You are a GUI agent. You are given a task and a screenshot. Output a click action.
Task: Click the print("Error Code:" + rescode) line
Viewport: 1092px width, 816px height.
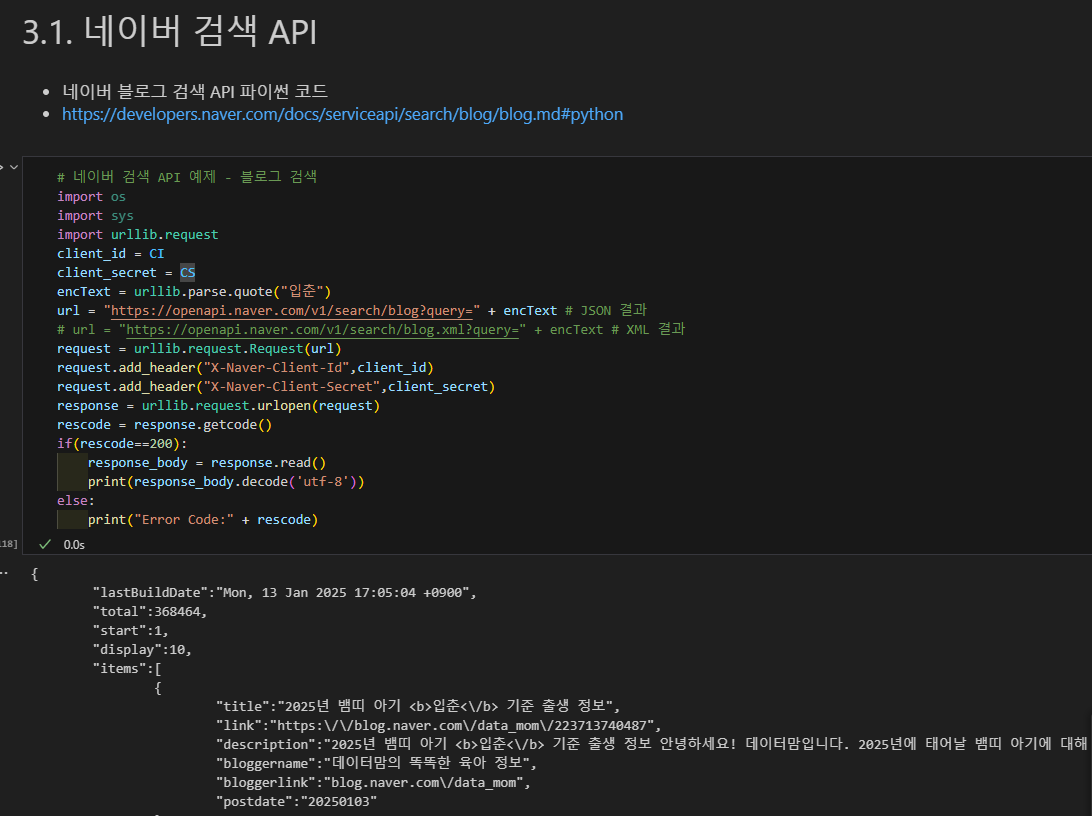click(x=203, y=519)
